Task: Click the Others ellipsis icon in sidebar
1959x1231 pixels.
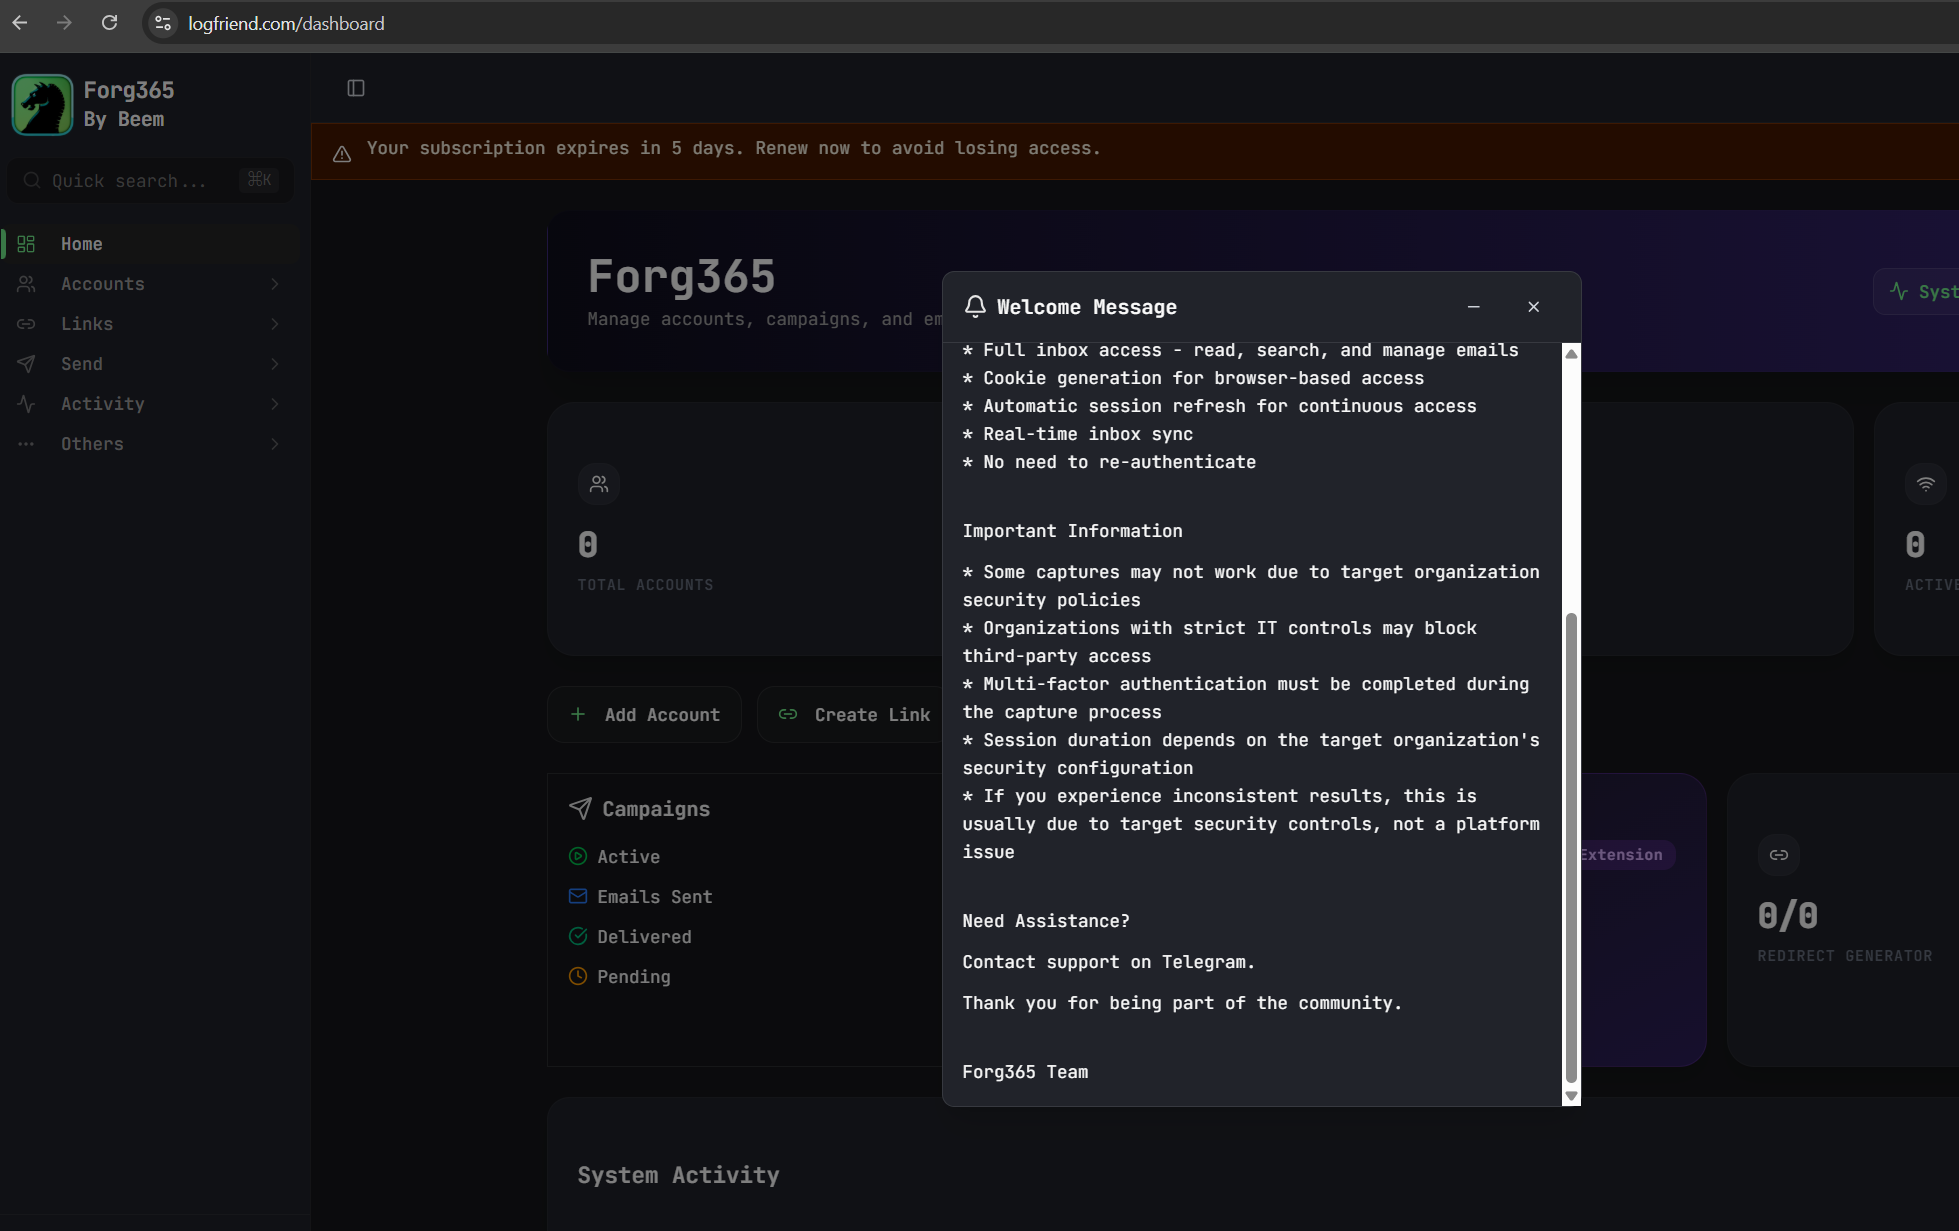Action: [x=26, y=444]
